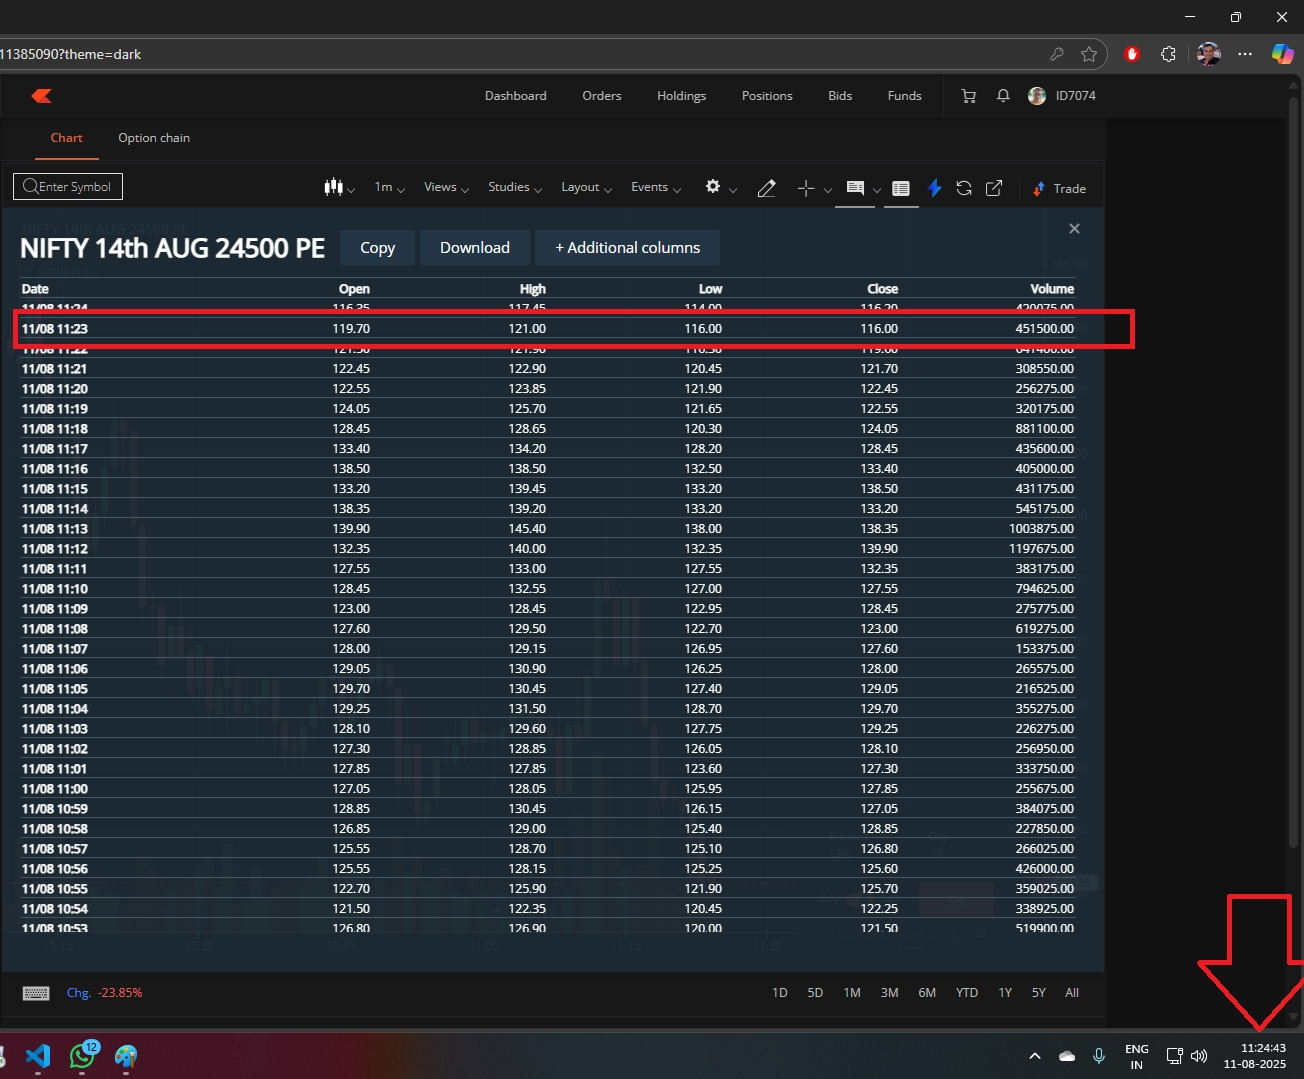1304x1079 pixels.
Task: Open the red adblock extension icon
Action: coord(1132,54)
